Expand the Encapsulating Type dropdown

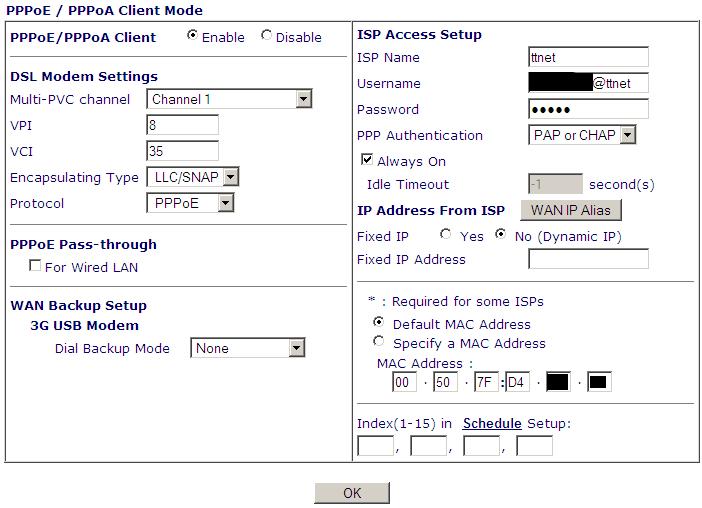click(192, 177)
